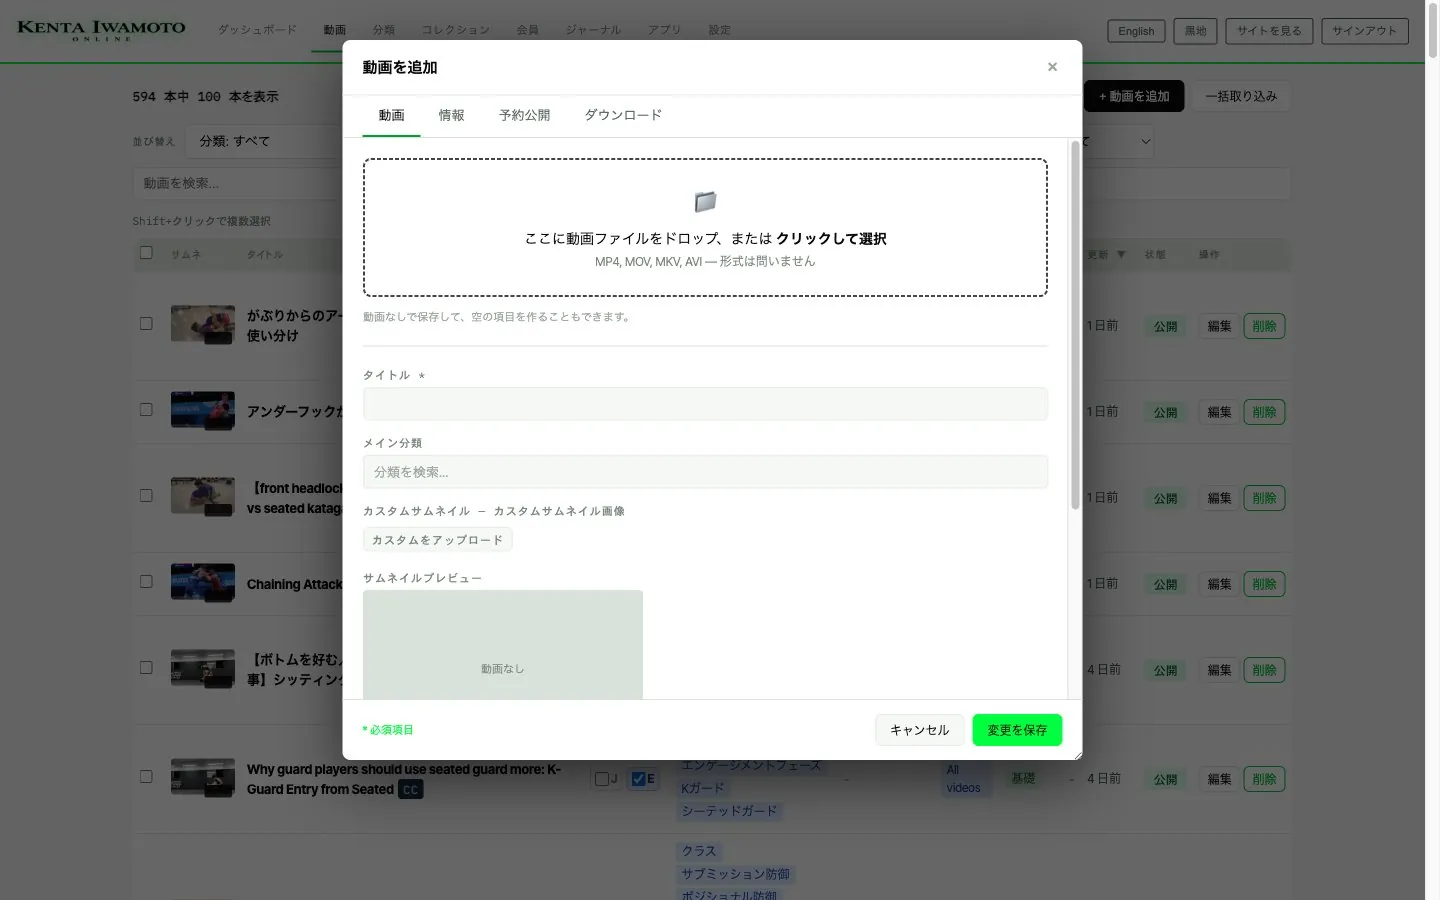Open thumbnail of Chaining Attack video row
1440x900 pixels.
coord(202,583)
